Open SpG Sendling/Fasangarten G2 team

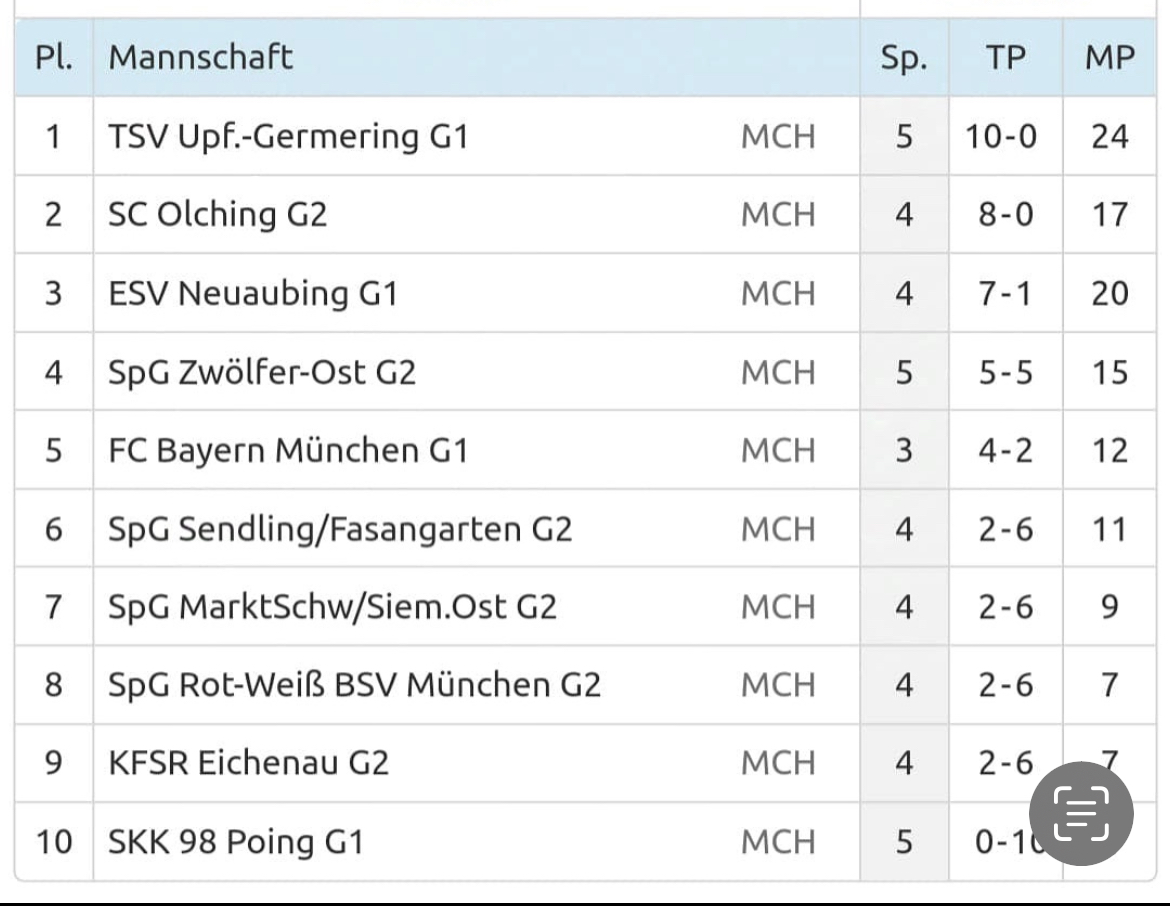[340, 529]
